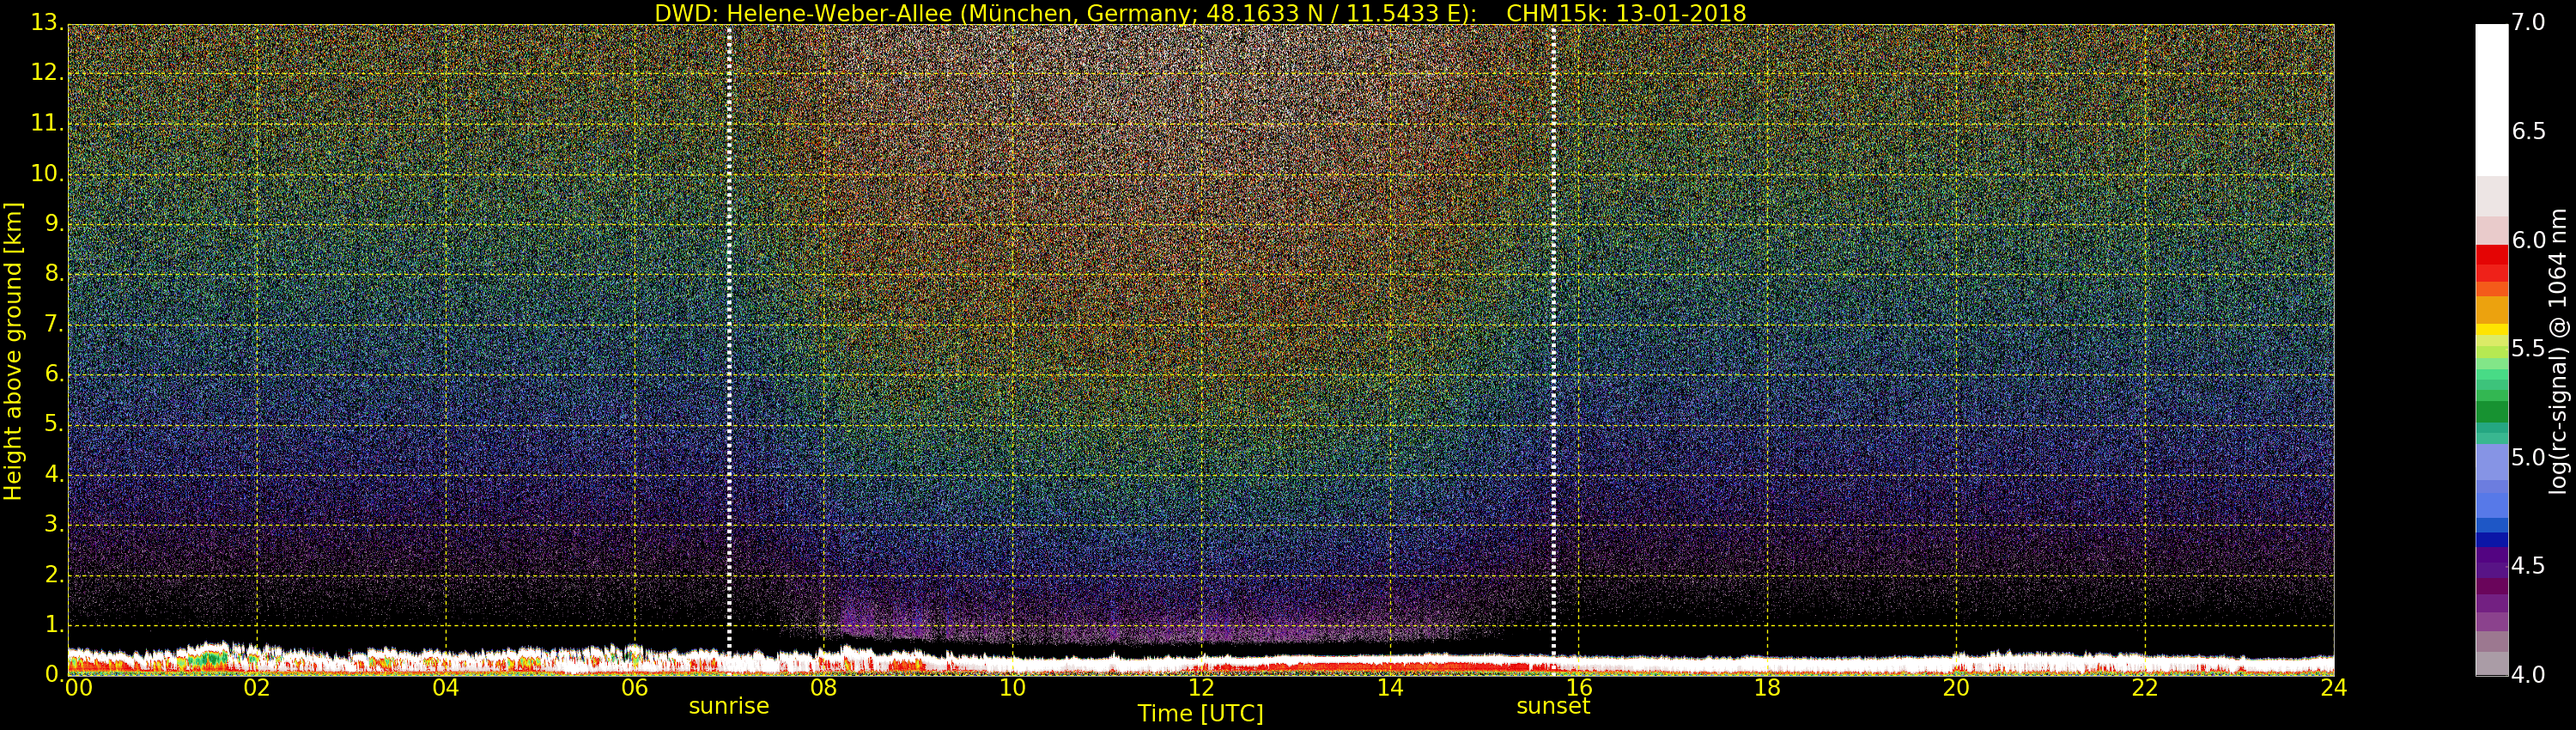The width and height of the screenshot is (2576, 730).
Task: Click the "Time [UTC]" axis label
Action: 1200,714
